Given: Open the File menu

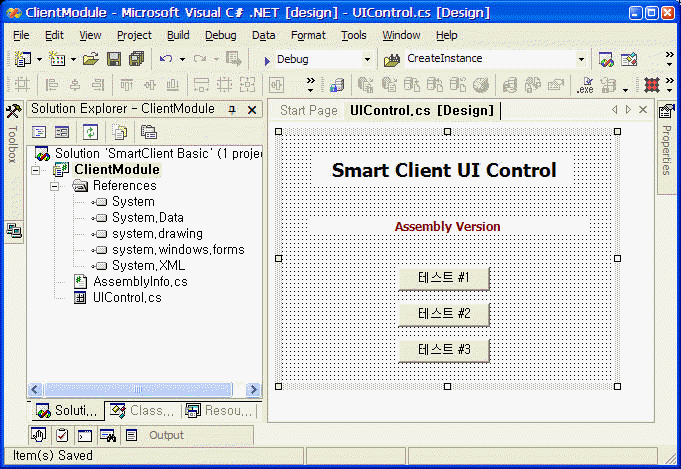Looking at the screenshot, I should coord(21,35).
